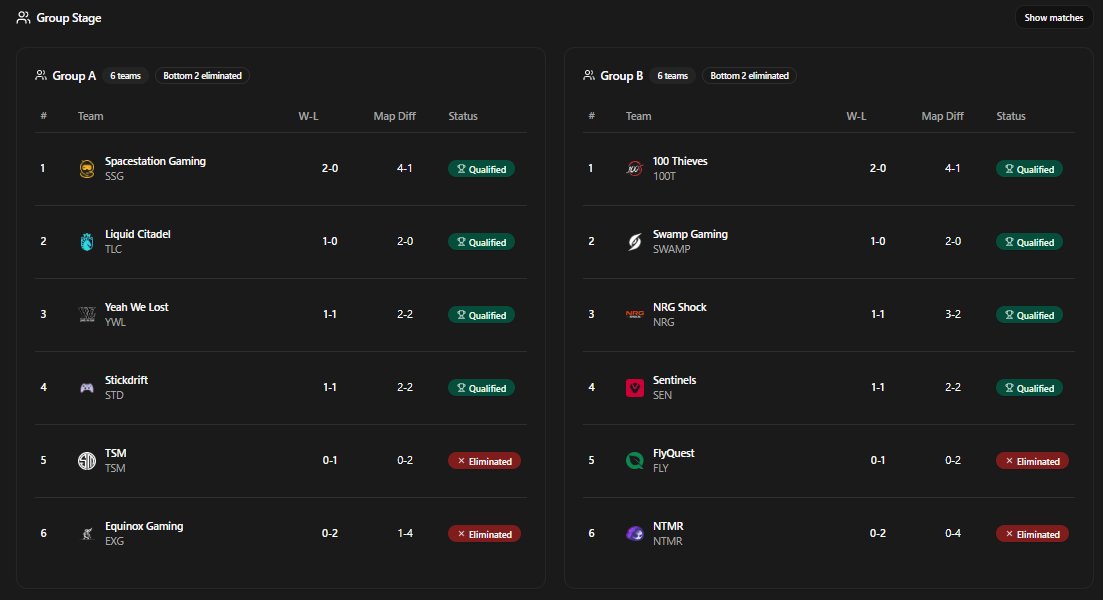The image size is (1103, 600).
Task: Click NRG Shock's Qualified badge
Action: 1029,315
